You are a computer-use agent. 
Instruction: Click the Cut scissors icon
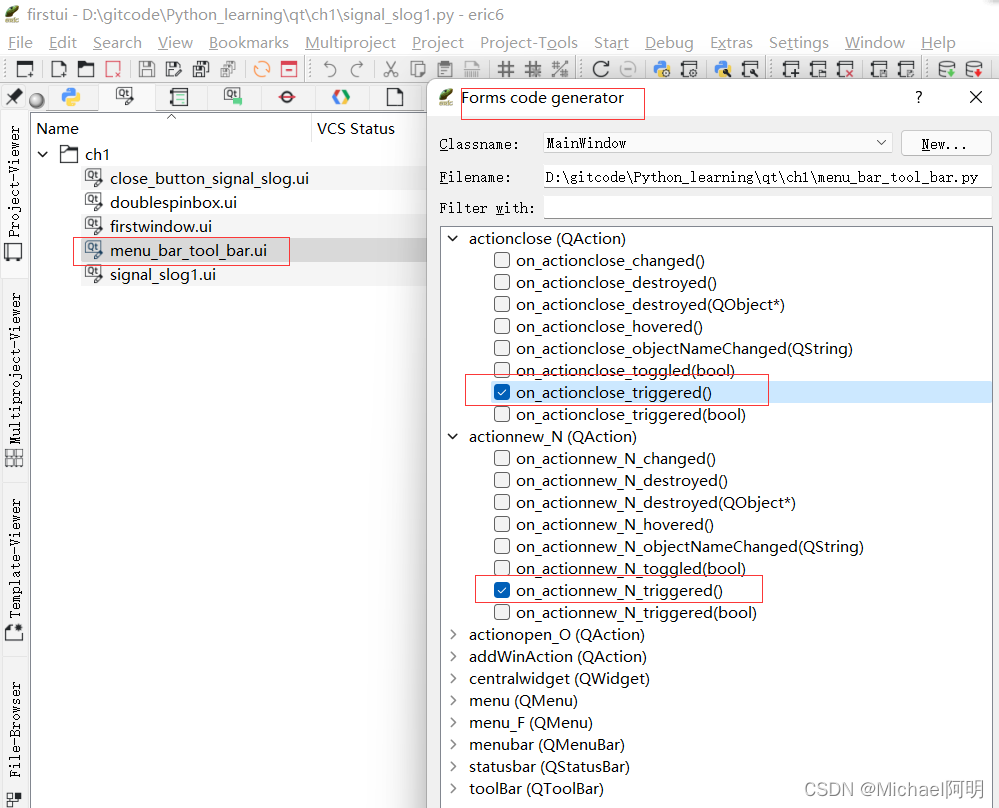coord(391,69)
